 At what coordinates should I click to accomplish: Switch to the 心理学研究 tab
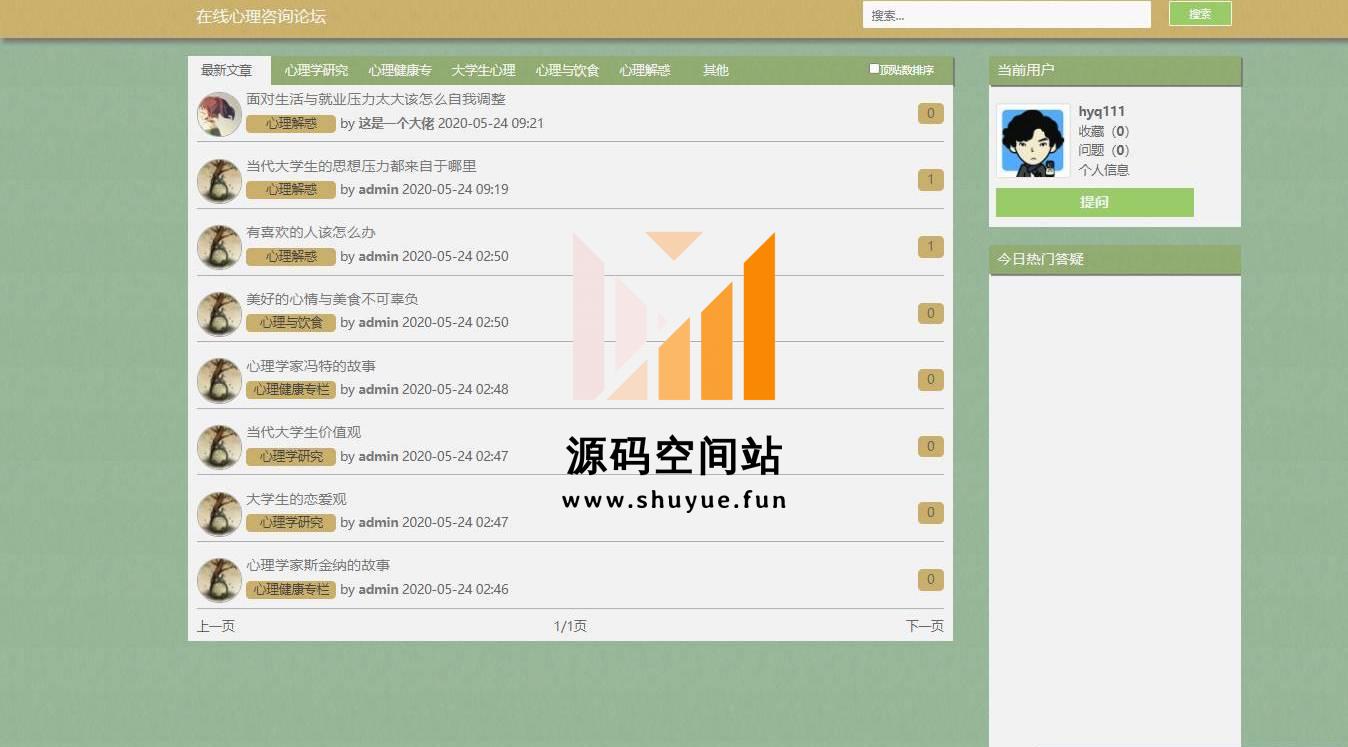(316, 70)
